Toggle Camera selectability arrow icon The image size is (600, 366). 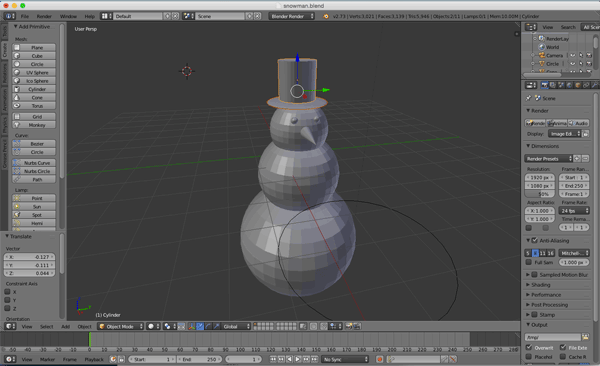click(x=581, y=55)
